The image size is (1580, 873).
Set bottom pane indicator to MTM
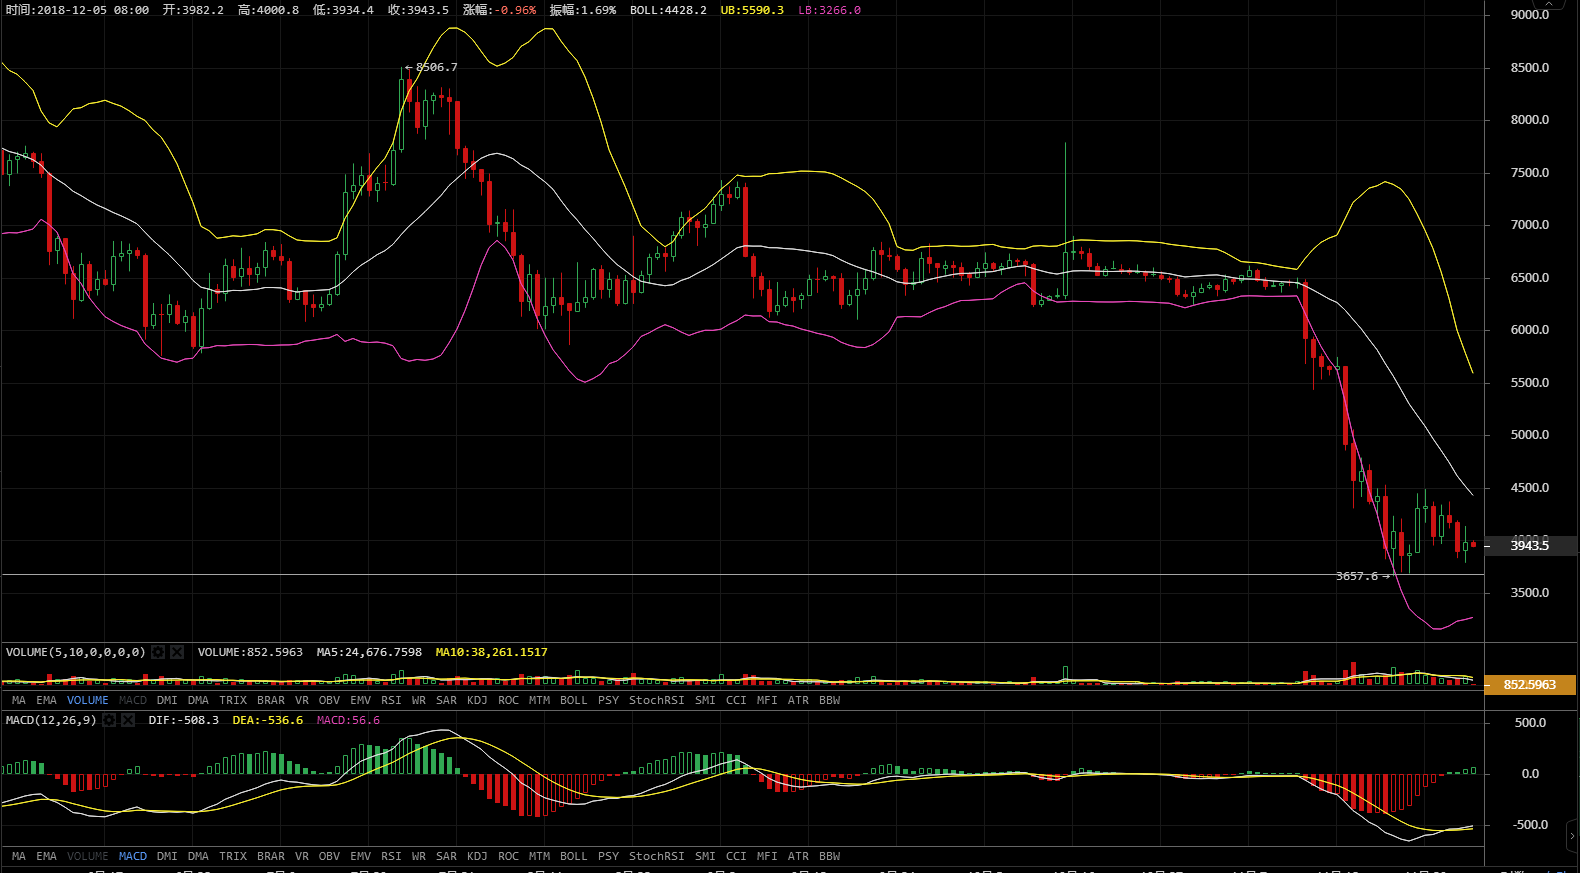click(x=540, y=856)
